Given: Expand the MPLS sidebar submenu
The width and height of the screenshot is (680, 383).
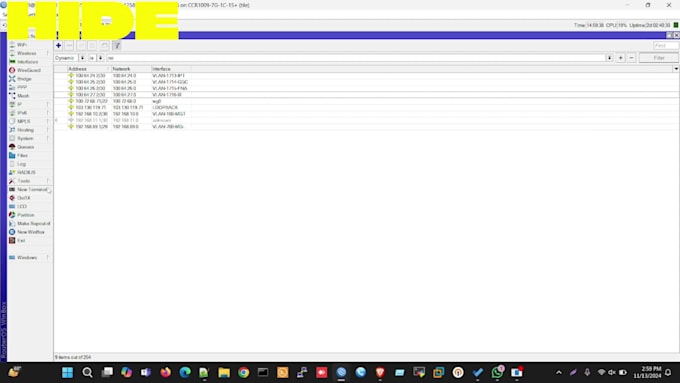Looking at the screenshot, I should coord(23,121).
